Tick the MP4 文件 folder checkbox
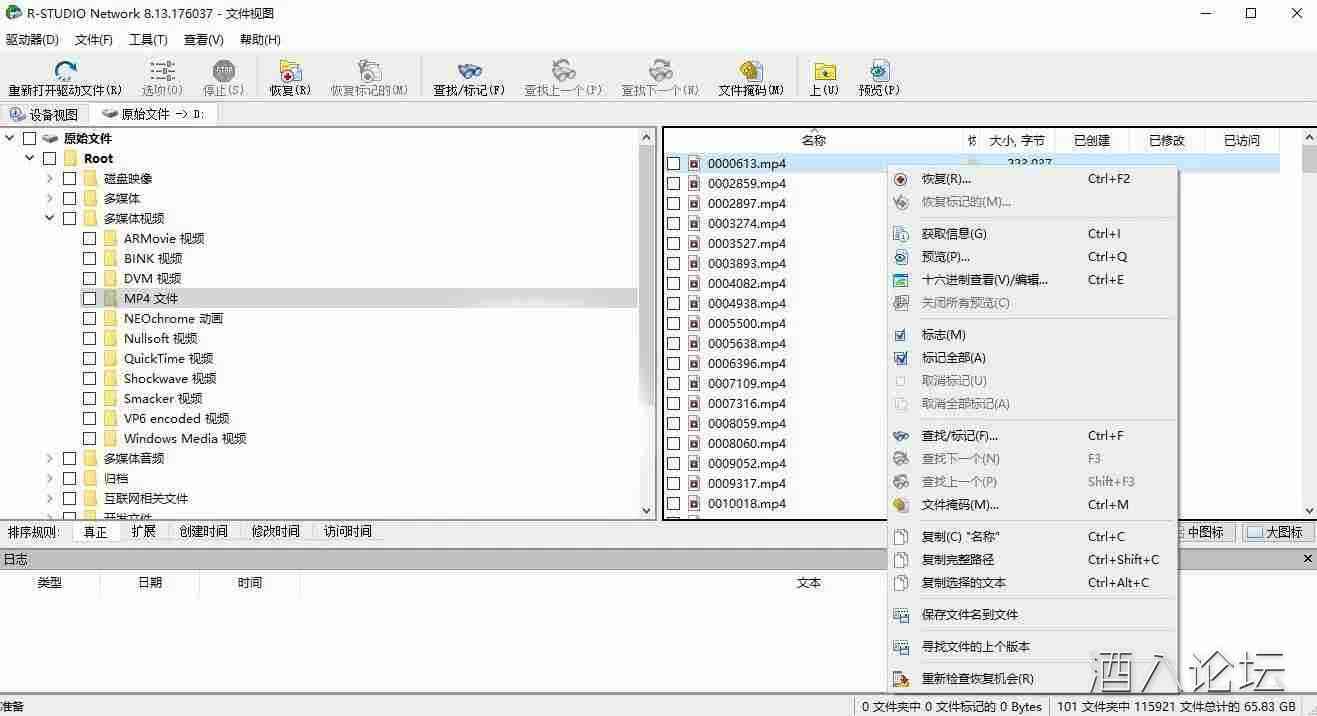Screen dimensions: 1317x716 [x=89, y=298]
